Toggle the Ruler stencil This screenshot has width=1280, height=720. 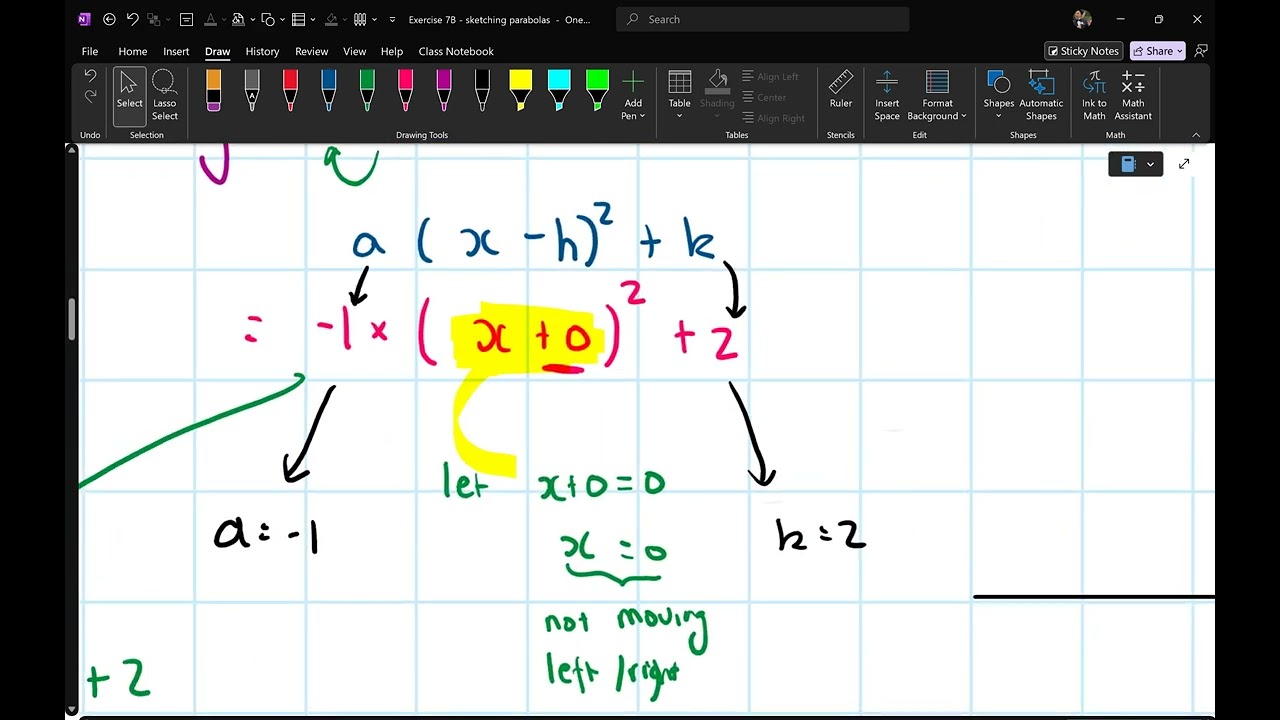click(x=841, y=90)
